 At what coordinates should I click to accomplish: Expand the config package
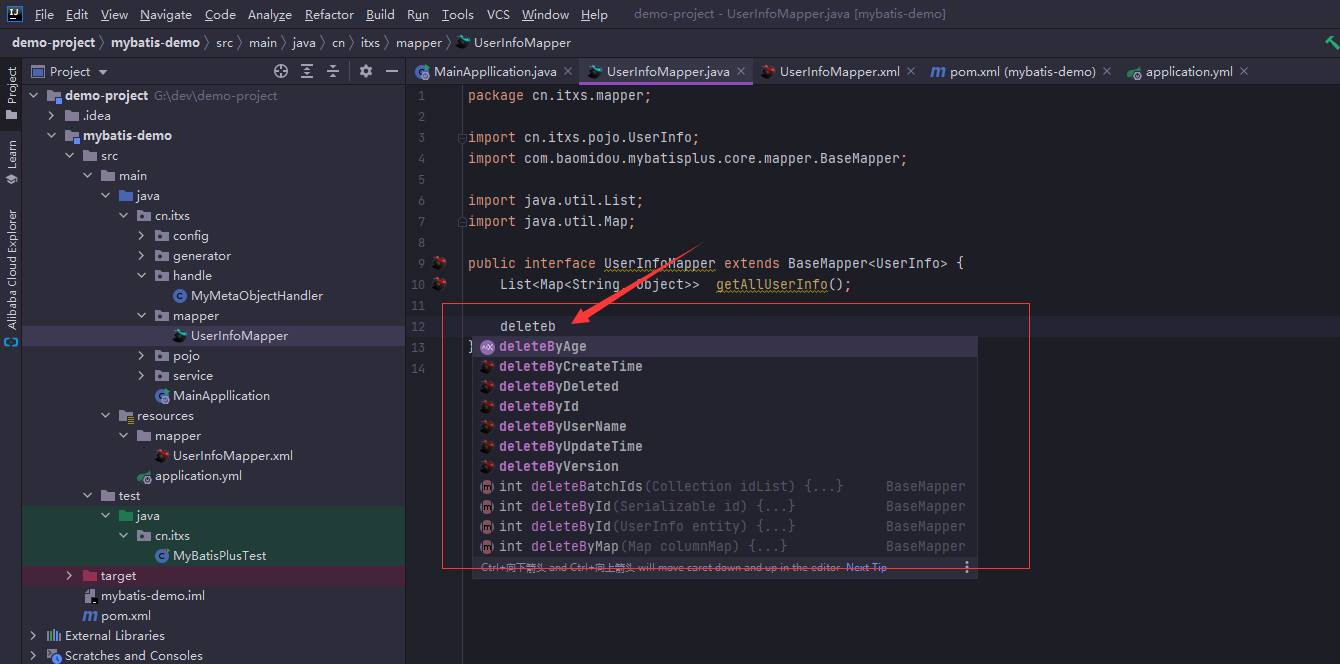pos(141,235)
